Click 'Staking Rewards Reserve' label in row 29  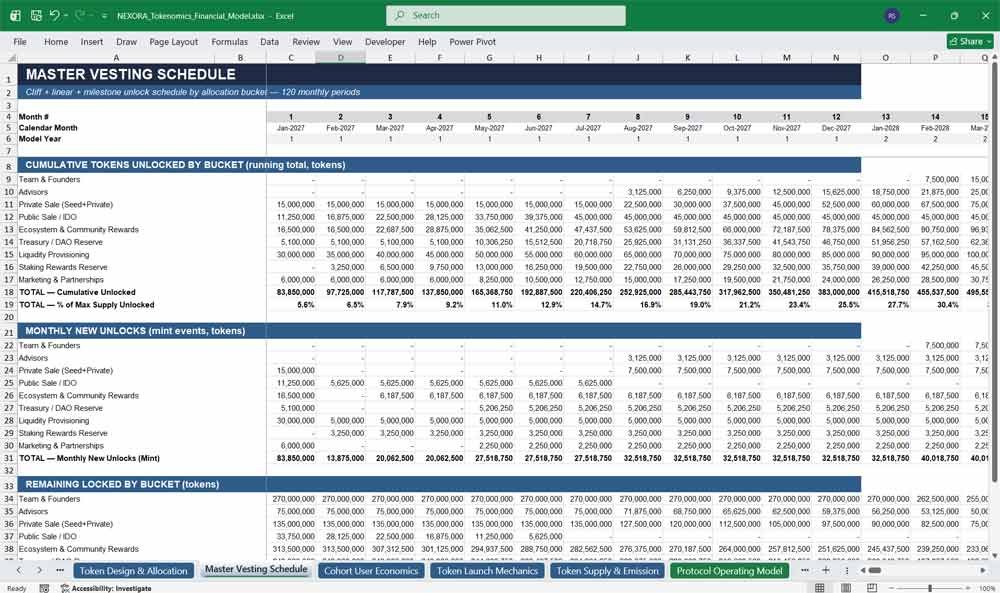(62, 433)
